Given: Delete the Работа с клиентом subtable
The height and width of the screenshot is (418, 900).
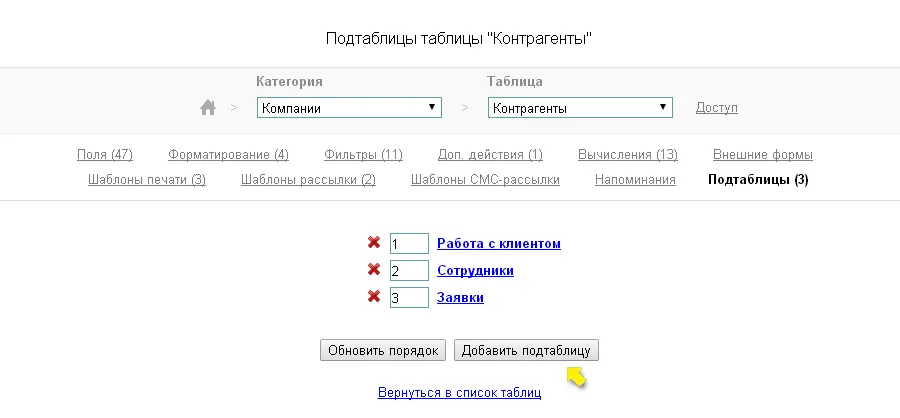Looking at the screenshot, I should pos(374,242).
